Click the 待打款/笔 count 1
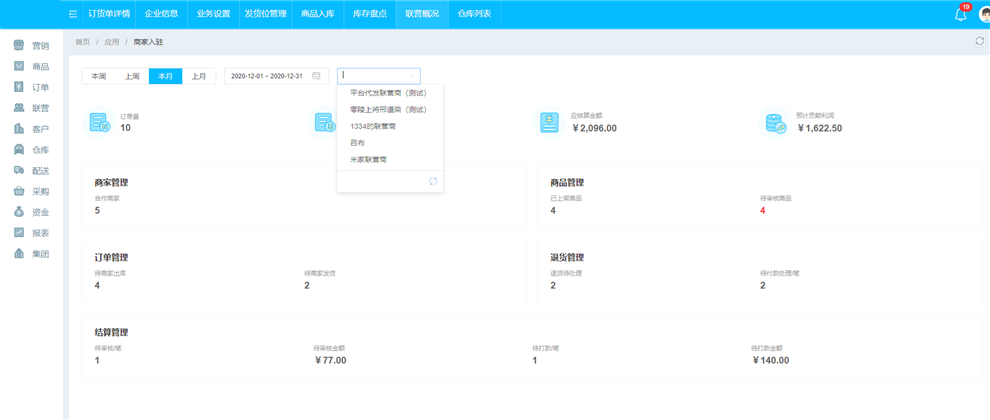 (x=535, y=361)
